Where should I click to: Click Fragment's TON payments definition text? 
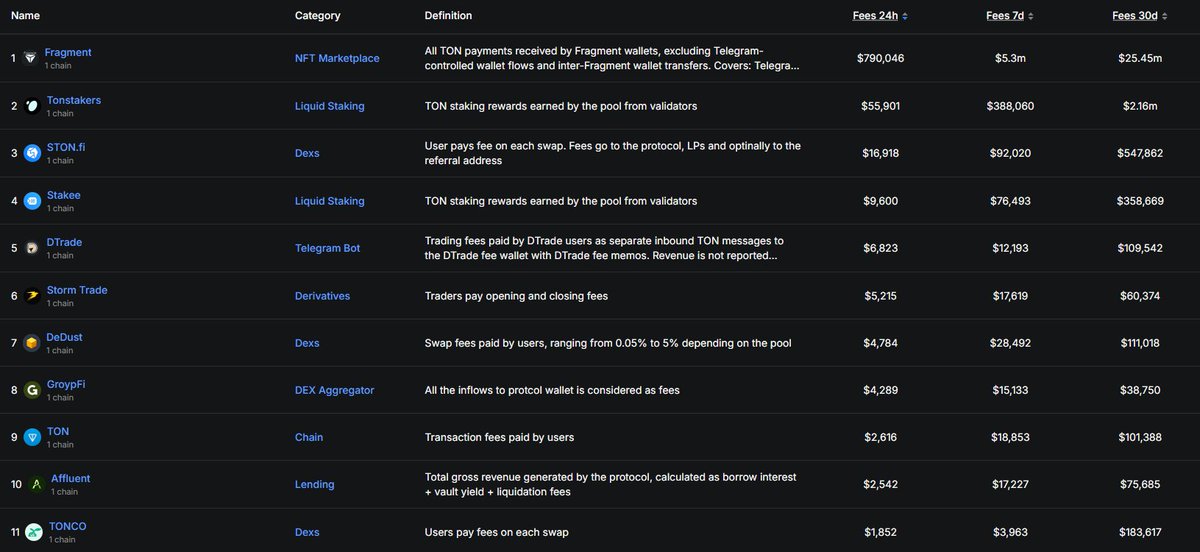(613, 58)
